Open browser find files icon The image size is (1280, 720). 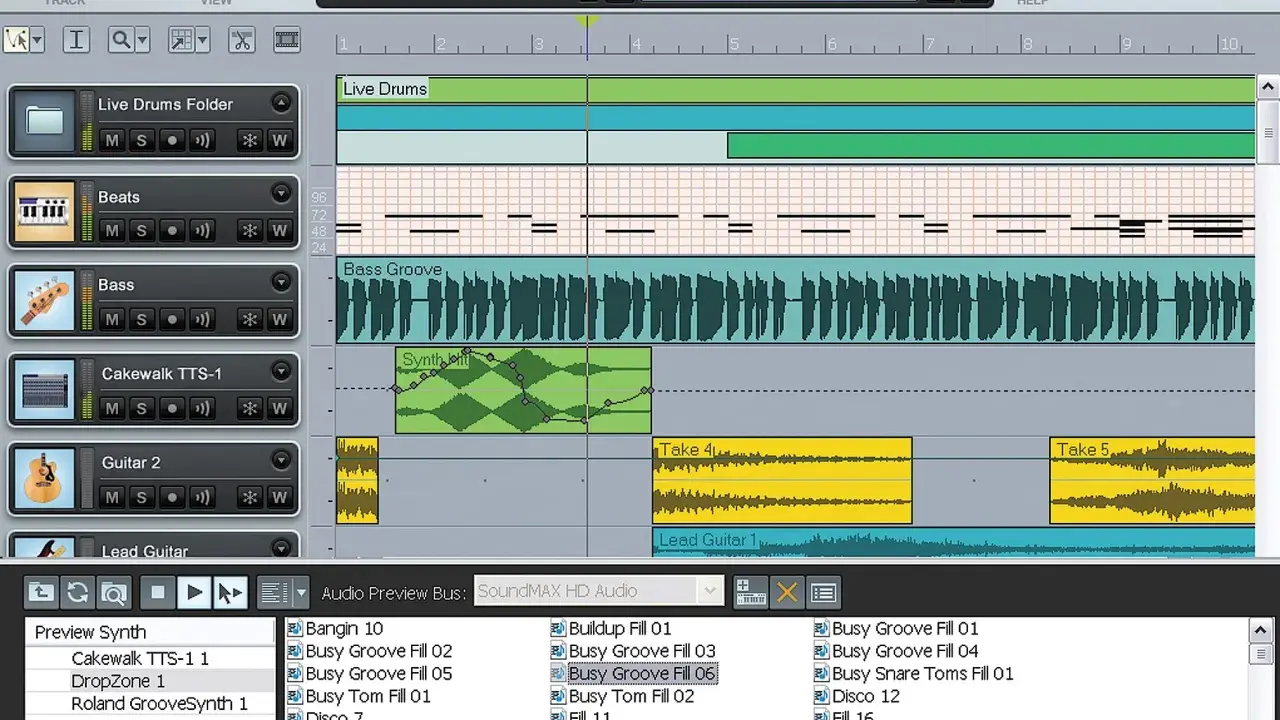pos(113,592)
